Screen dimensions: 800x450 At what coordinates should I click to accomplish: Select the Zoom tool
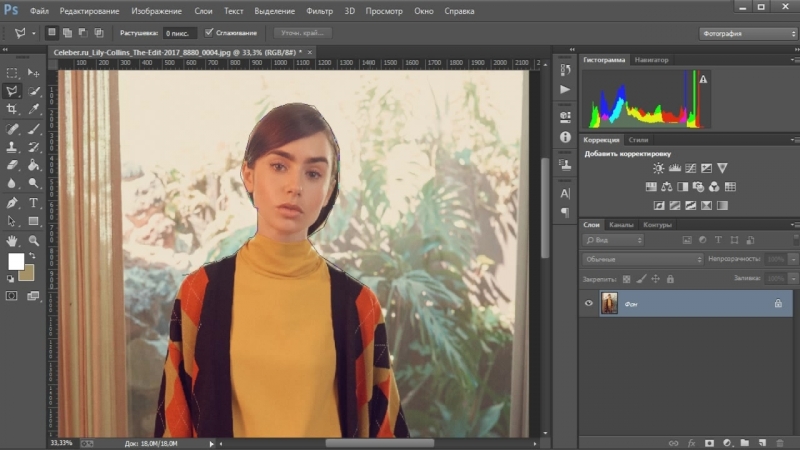(x=34, y=241)
